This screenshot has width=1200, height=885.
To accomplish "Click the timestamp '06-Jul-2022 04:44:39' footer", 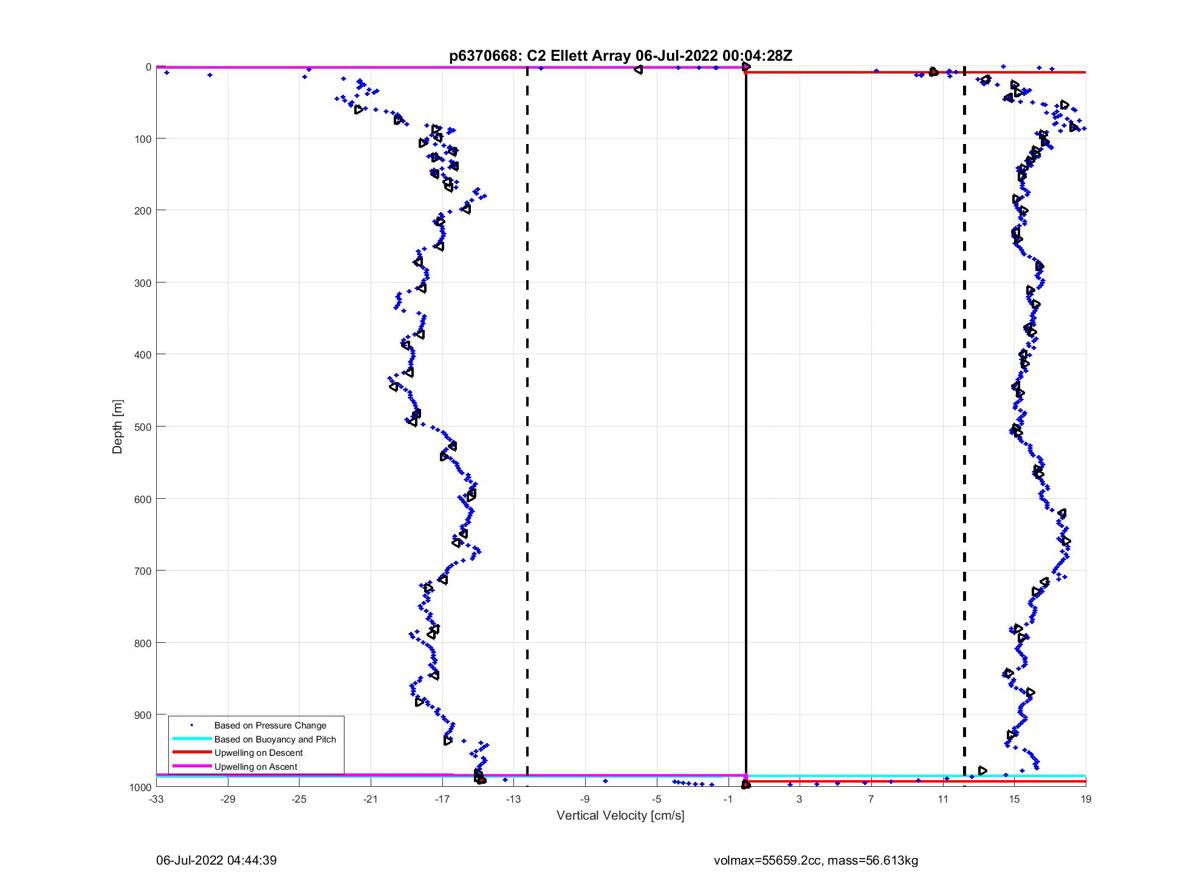I will [x=217, y=860].
